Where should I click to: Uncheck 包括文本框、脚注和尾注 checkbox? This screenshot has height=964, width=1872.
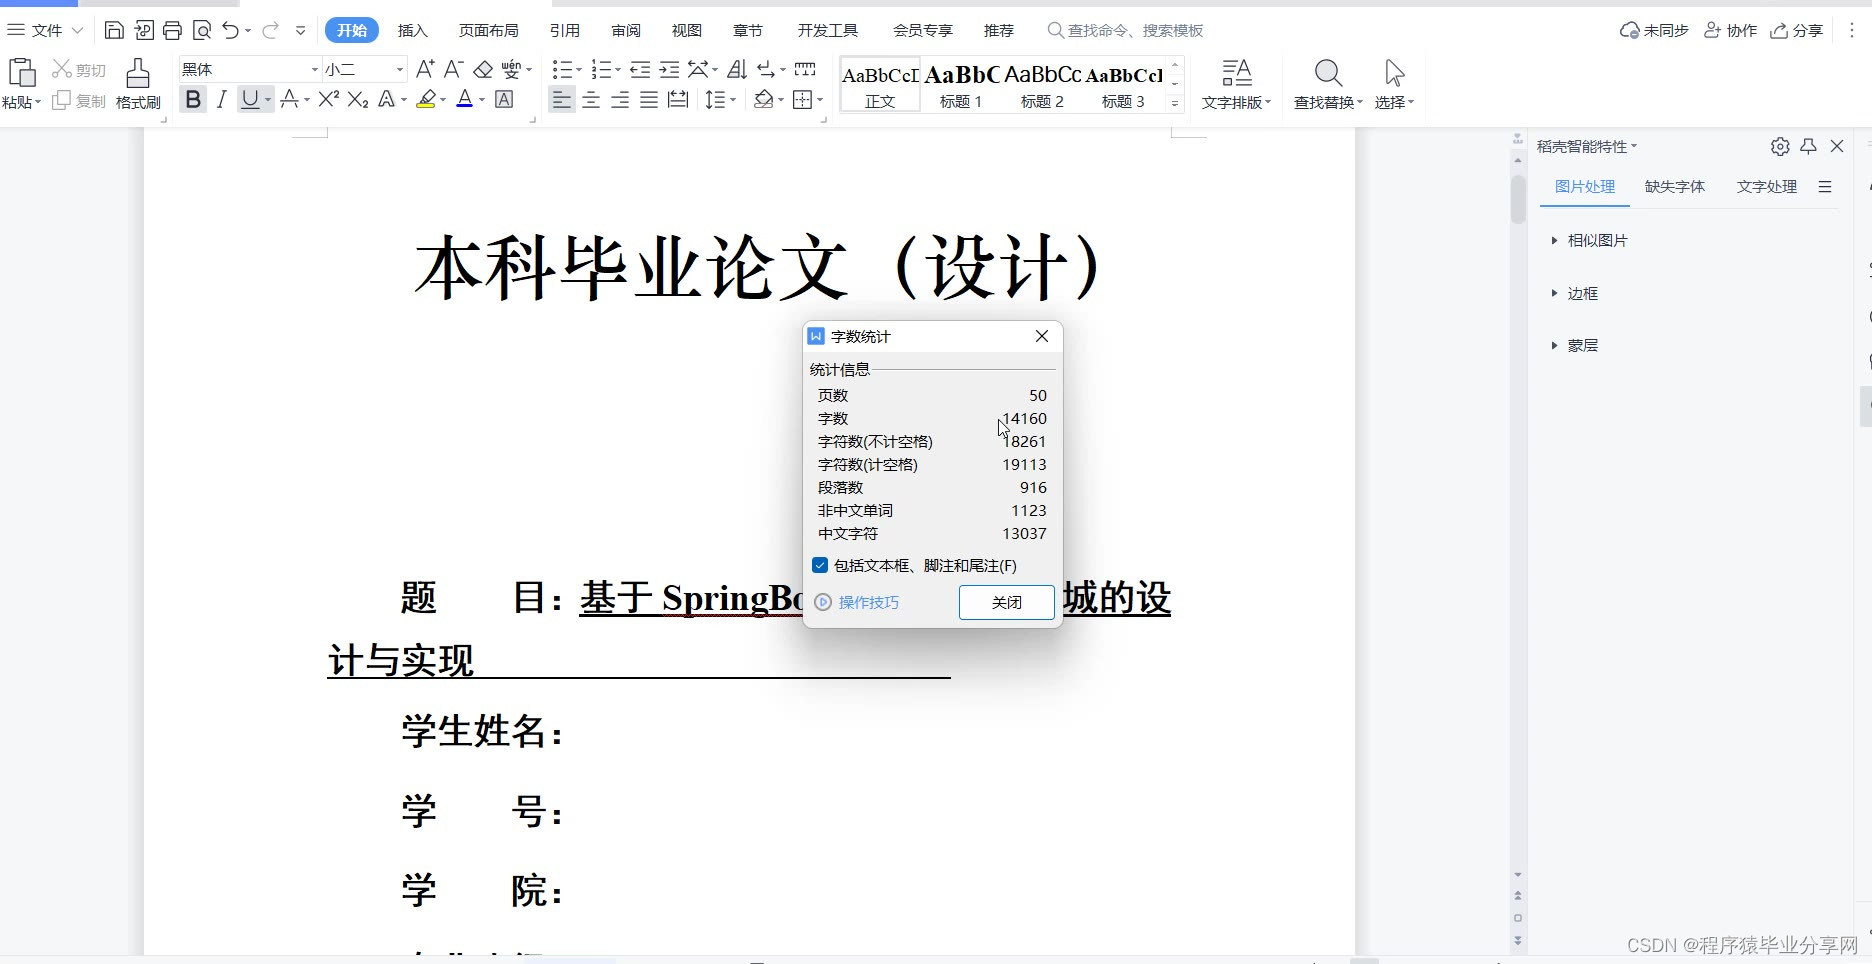coord(820,565)
